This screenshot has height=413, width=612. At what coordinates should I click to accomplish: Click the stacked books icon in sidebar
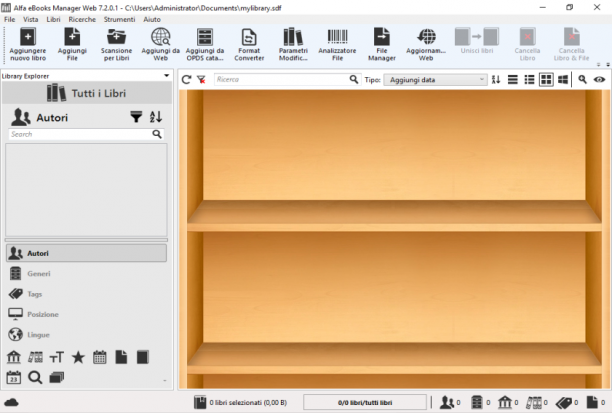click(x=57, y=377)
